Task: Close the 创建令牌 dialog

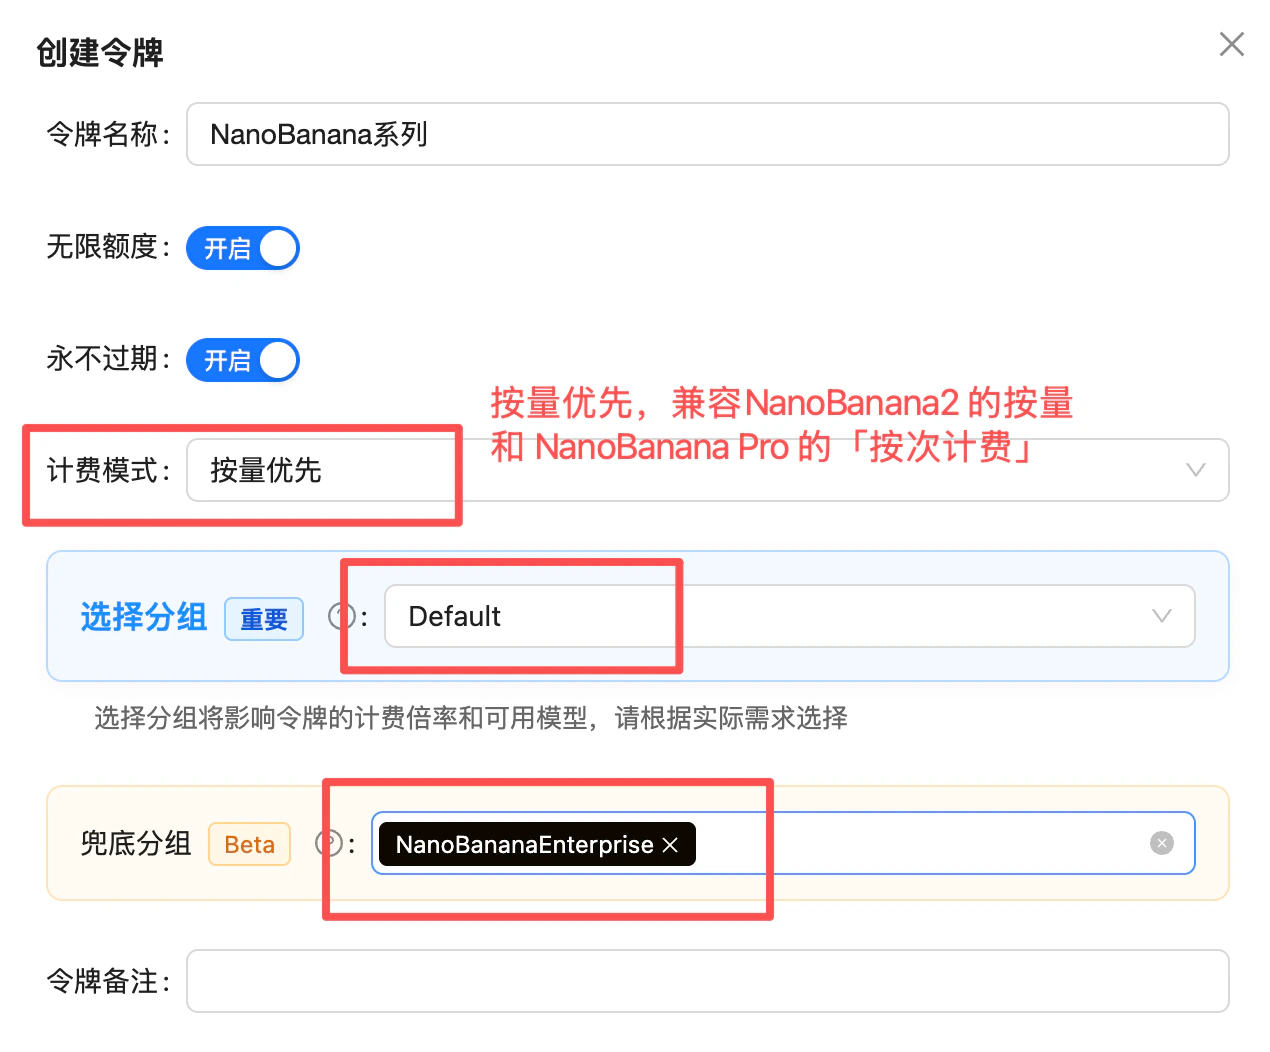Action: 1231,44
